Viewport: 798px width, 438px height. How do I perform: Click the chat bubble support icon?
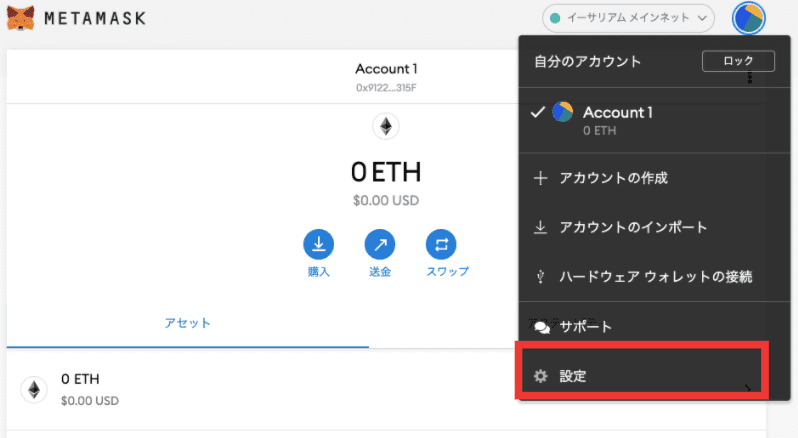tap(542, 327)
